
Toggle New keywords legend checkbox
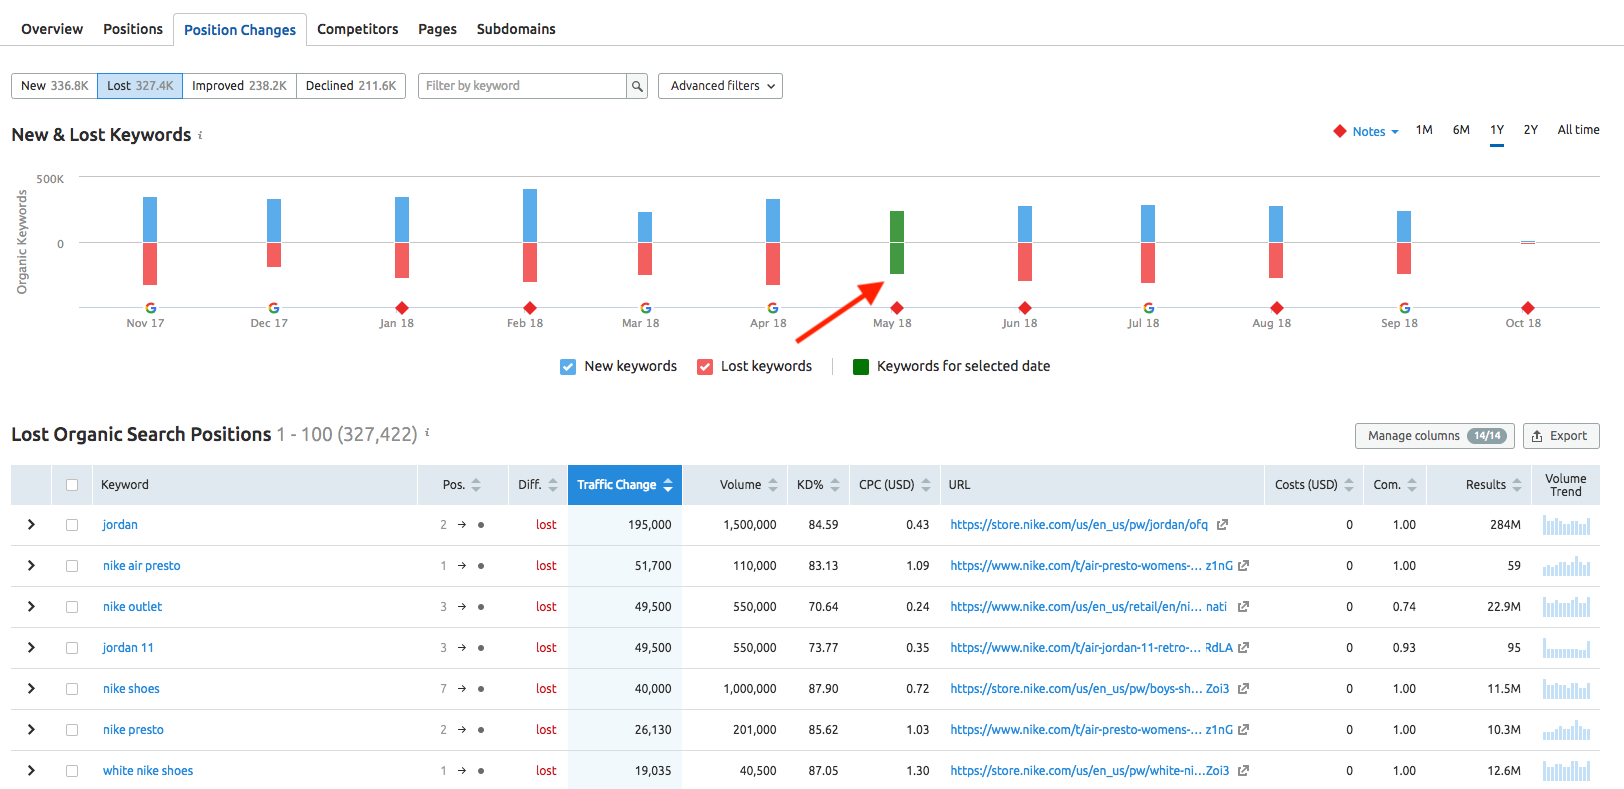568,367
